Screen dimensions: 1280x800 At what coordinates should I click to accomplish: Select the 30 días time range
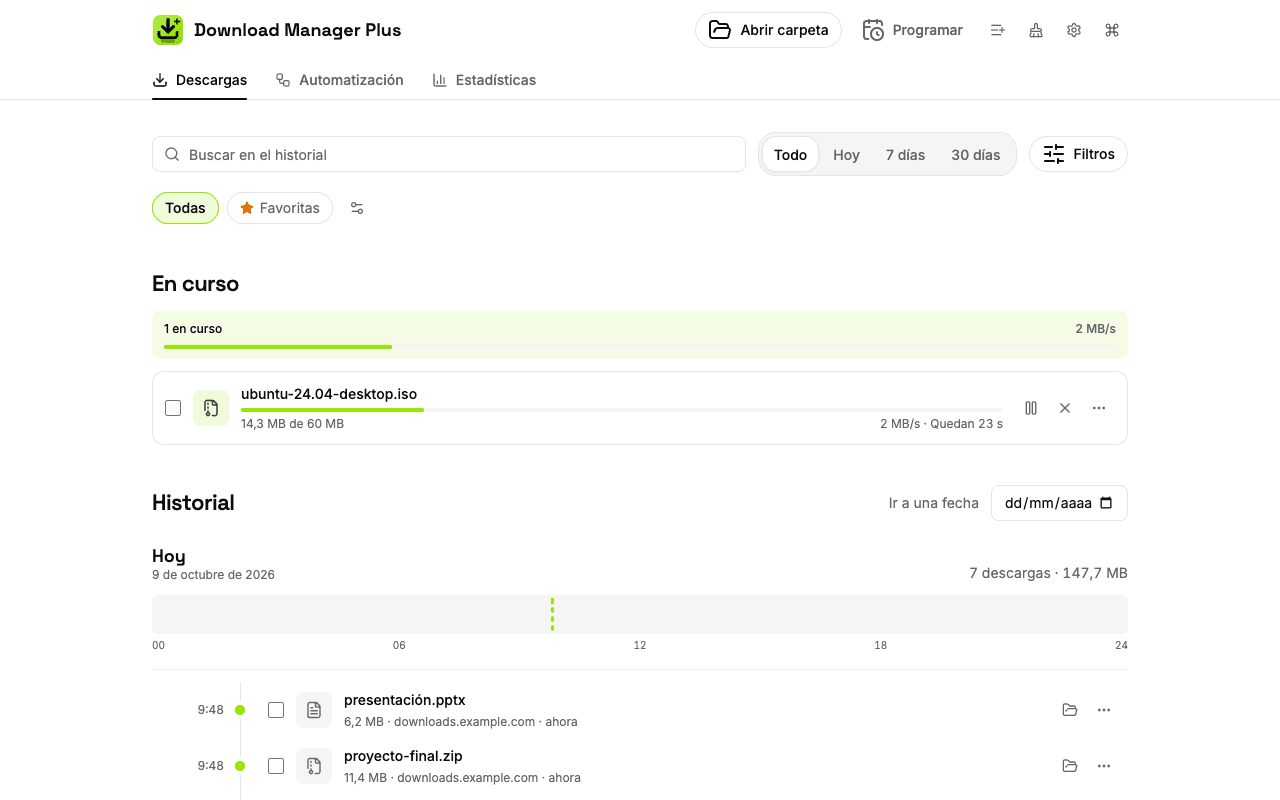[x=976, y=155]
